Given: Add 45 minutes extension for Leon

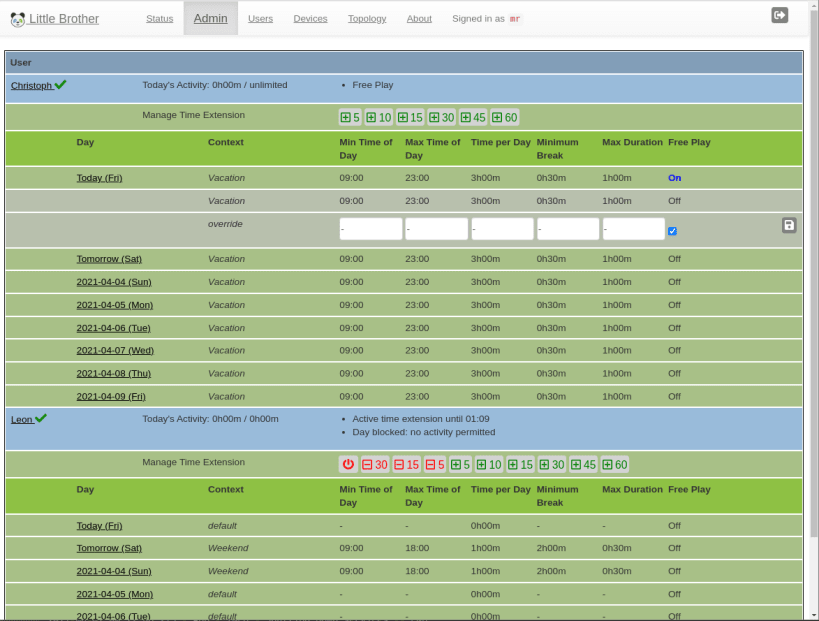Looking at the screenshot, I should click(x=583, y=464).
